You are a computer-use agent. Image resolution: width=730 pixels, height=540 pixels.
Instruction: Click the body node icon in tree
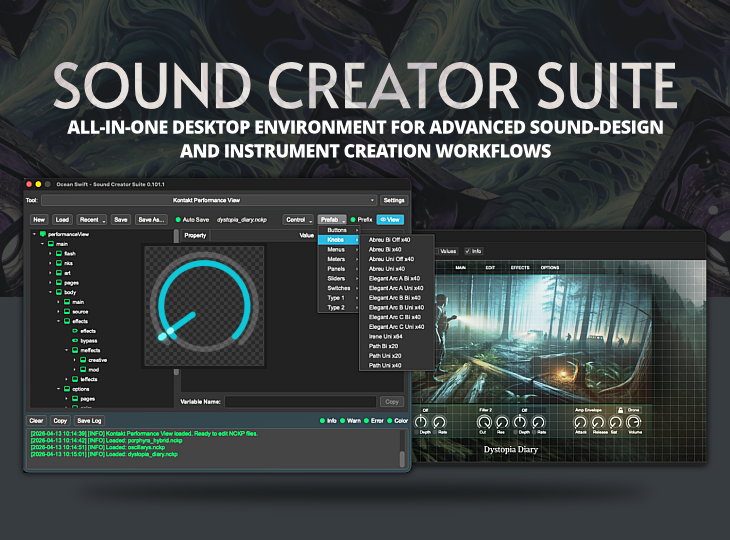pyautogui.click(x=59, y=292)
